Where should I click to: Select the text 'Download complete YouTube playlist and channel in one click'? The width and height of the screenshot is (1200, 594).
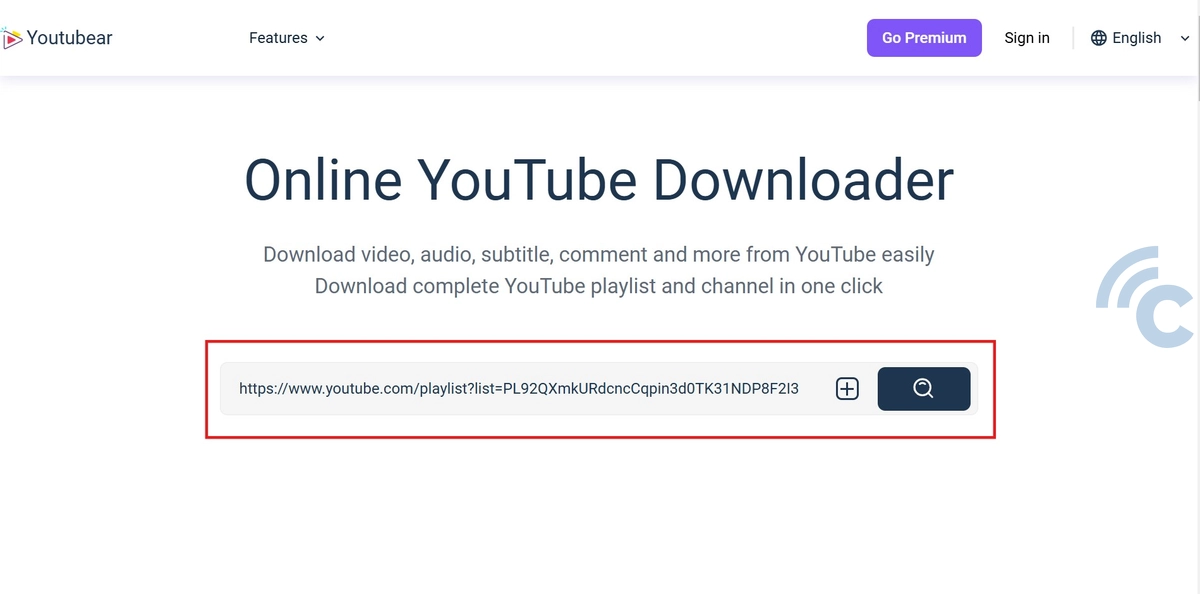click(x=599, y=286)
